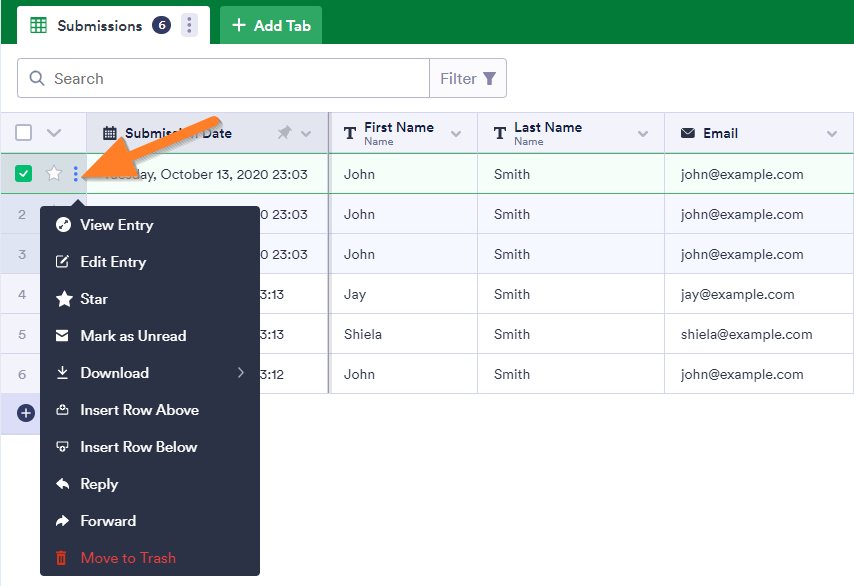This screenshot has width=854, height=586.
Task: Click the add new row plus icon
Action: pyautogui.click(x=26, y=413)
